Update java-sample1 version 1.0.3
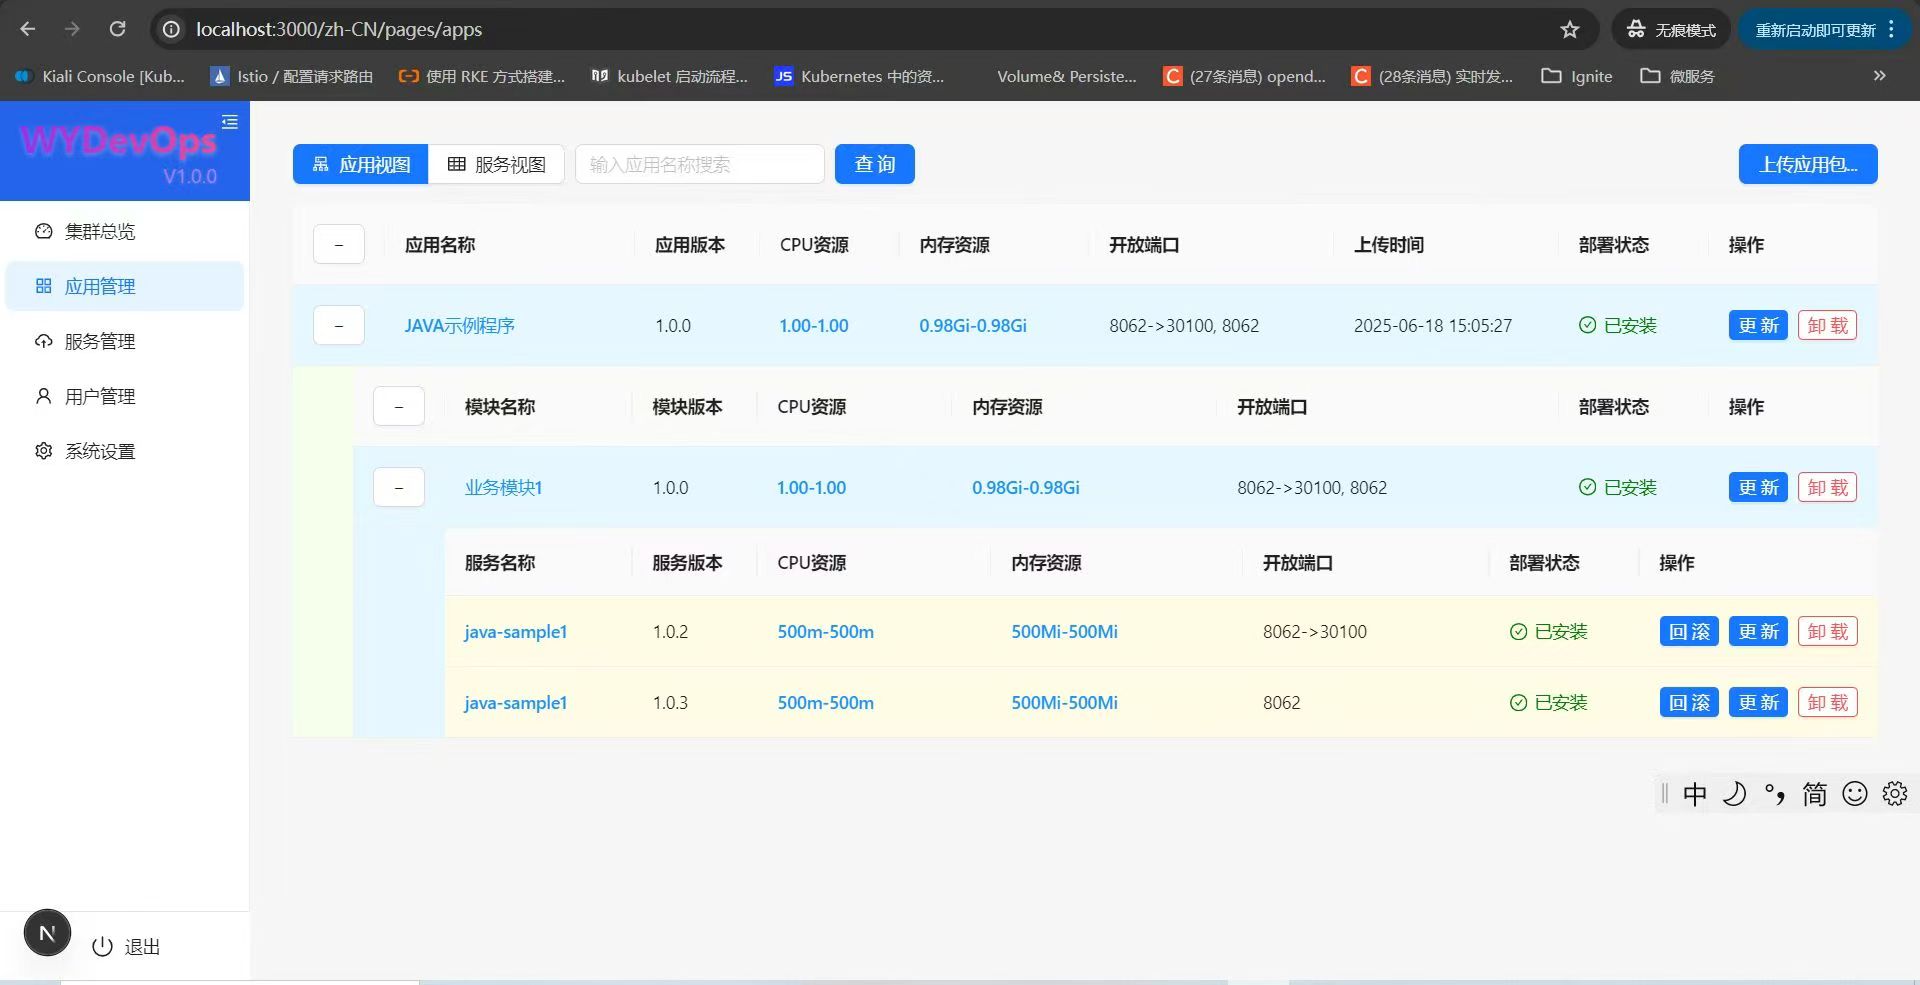Viewport: 1920px width, 985px height. 1758,702
